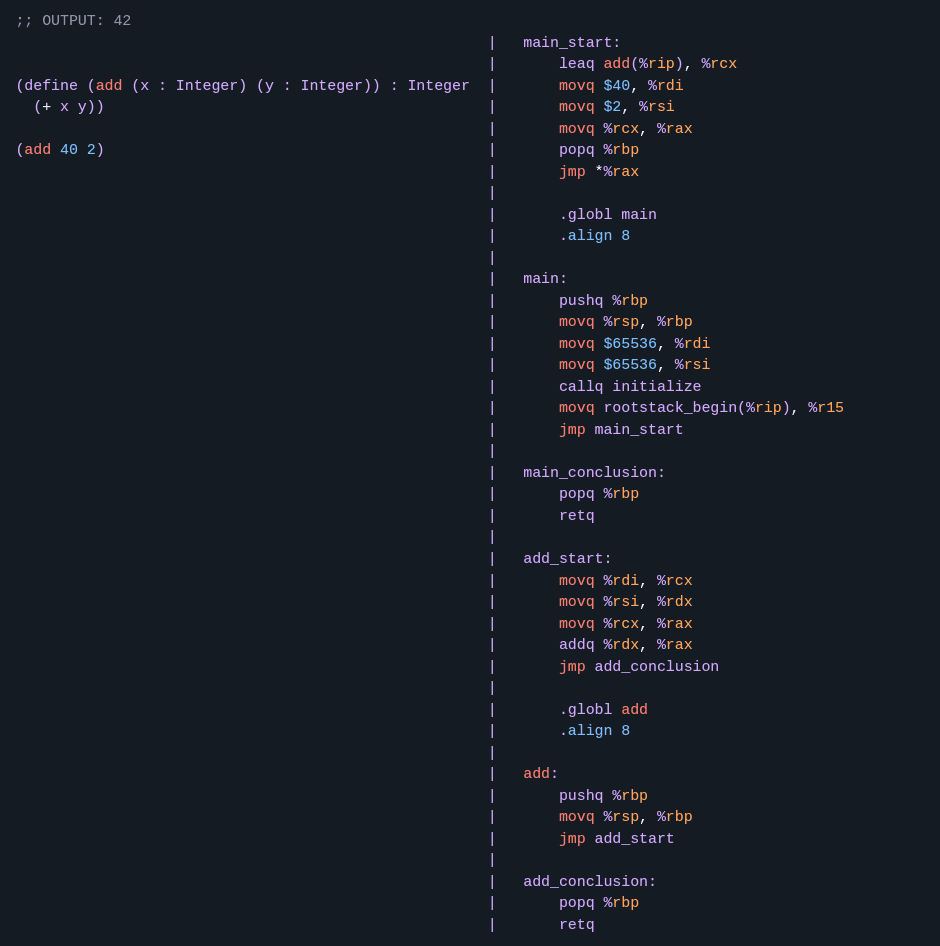
Task: Click the add_conclusion: label
Action: pyautogui.click(x=589, y=881)
